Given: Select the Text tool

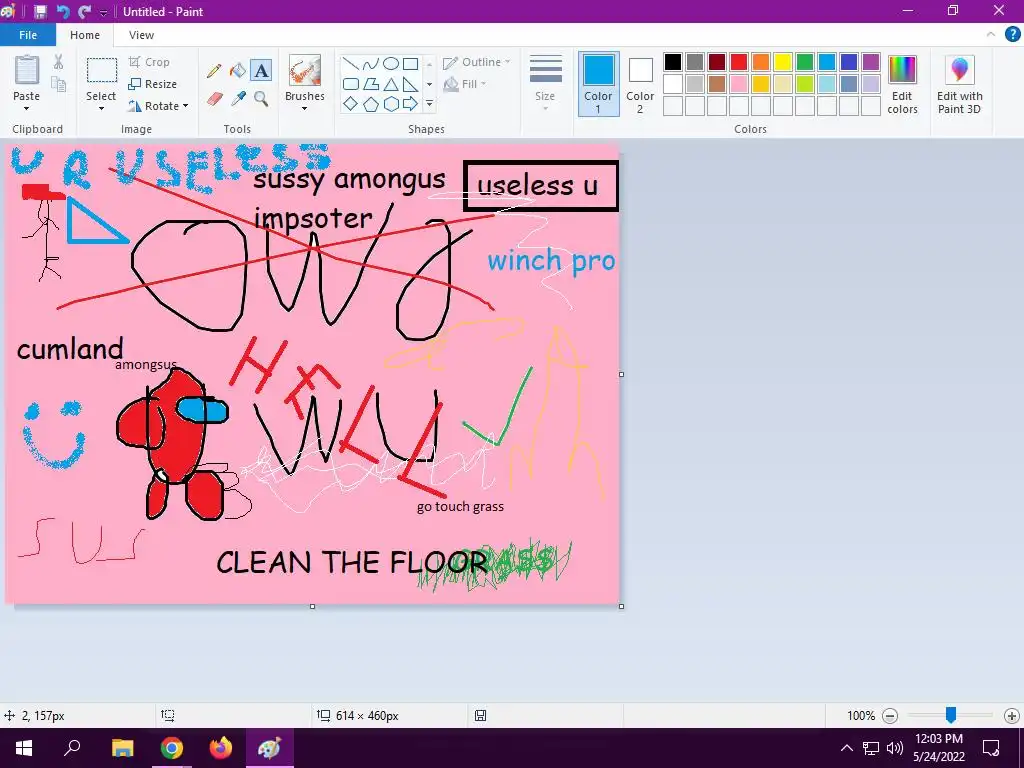Looking at the screenshot, I should [x=261, y=71].
